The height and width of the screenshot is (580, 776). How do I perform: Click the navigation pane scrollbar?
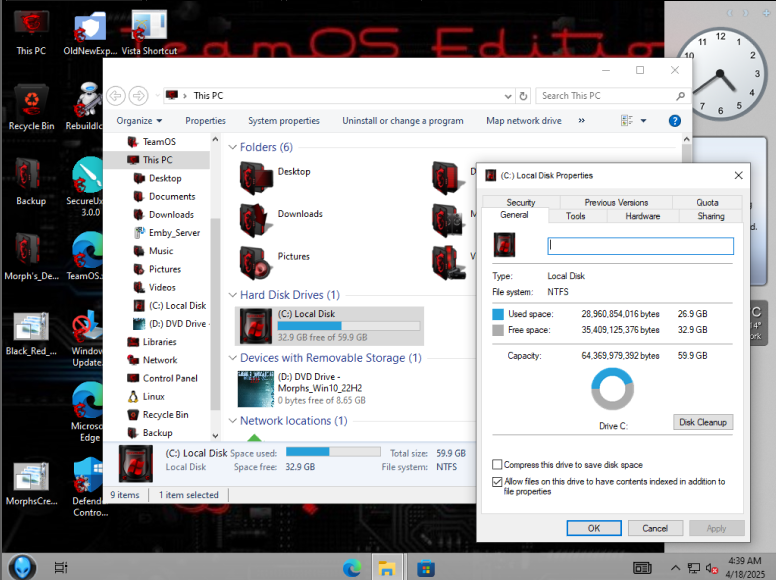tap(215, 314)
